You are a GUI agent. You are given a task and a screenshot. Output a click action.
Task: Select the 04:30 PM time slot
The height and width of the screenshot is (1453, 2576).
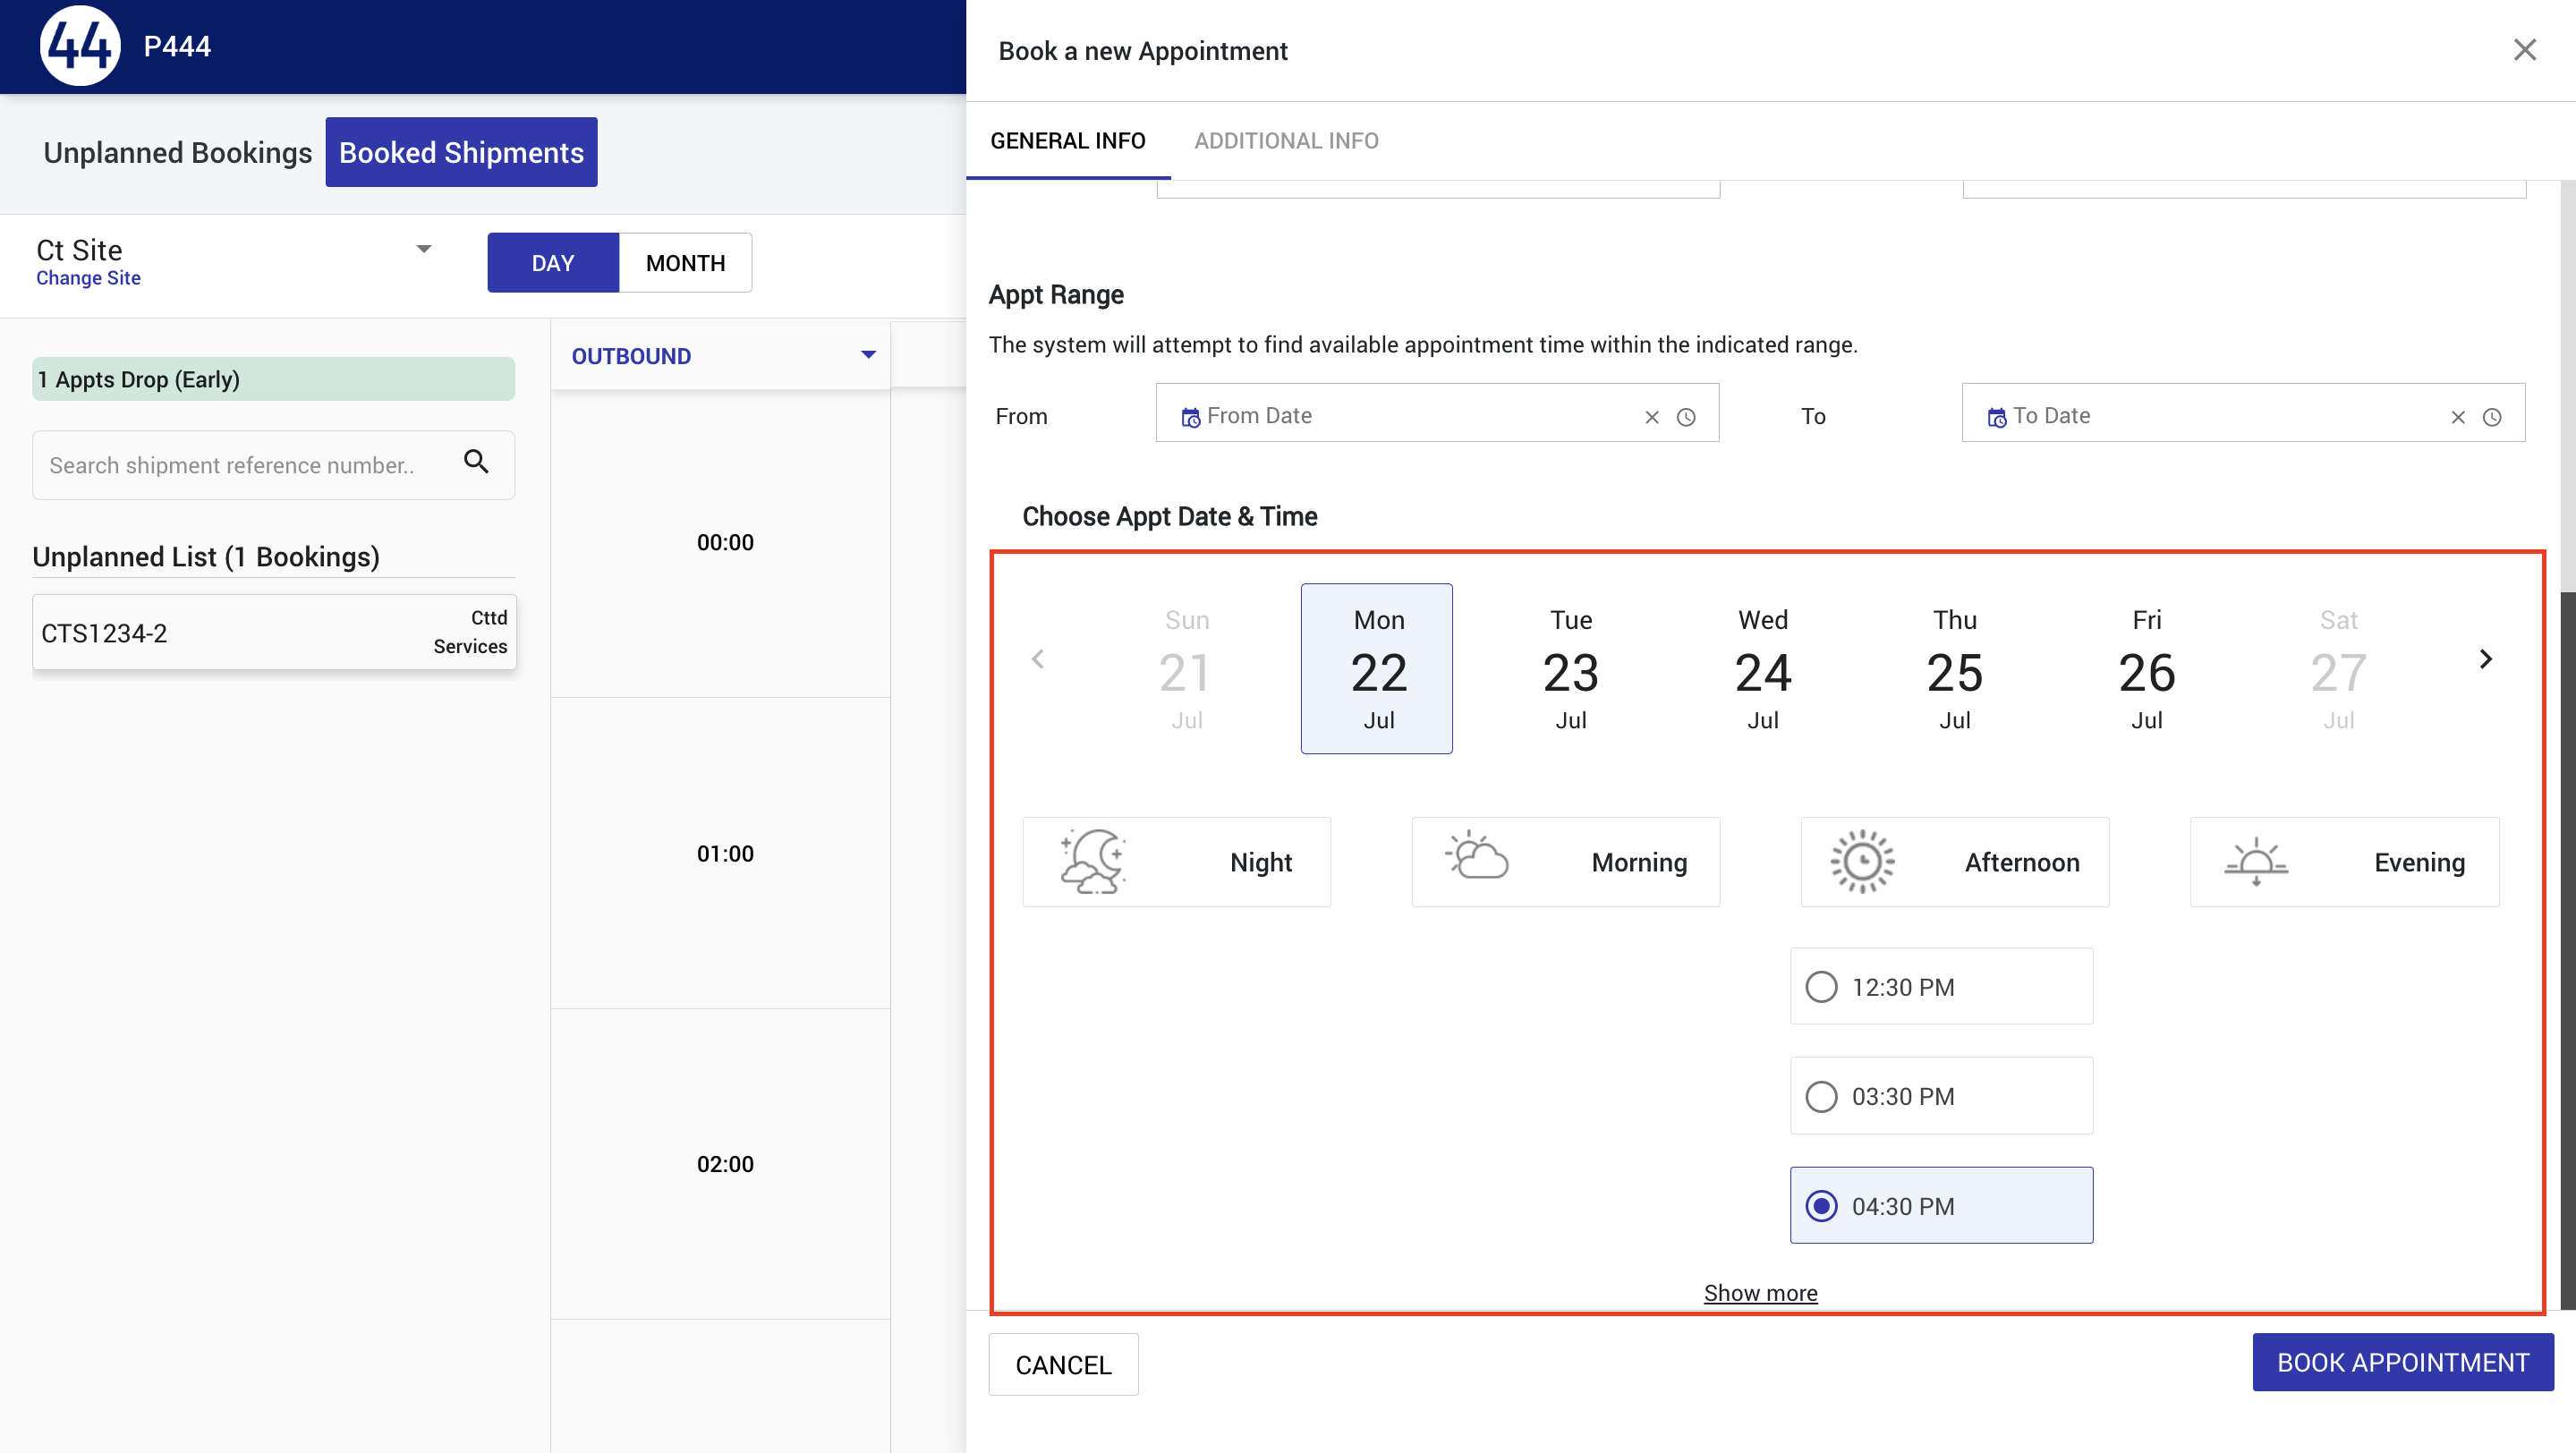tap(1941, 1205)
